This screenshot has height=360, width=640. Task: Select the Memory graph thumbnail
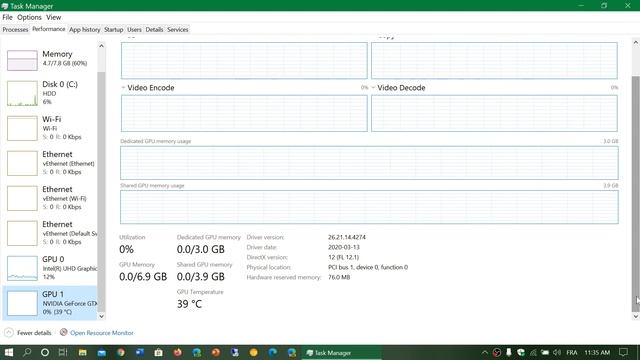22,60
